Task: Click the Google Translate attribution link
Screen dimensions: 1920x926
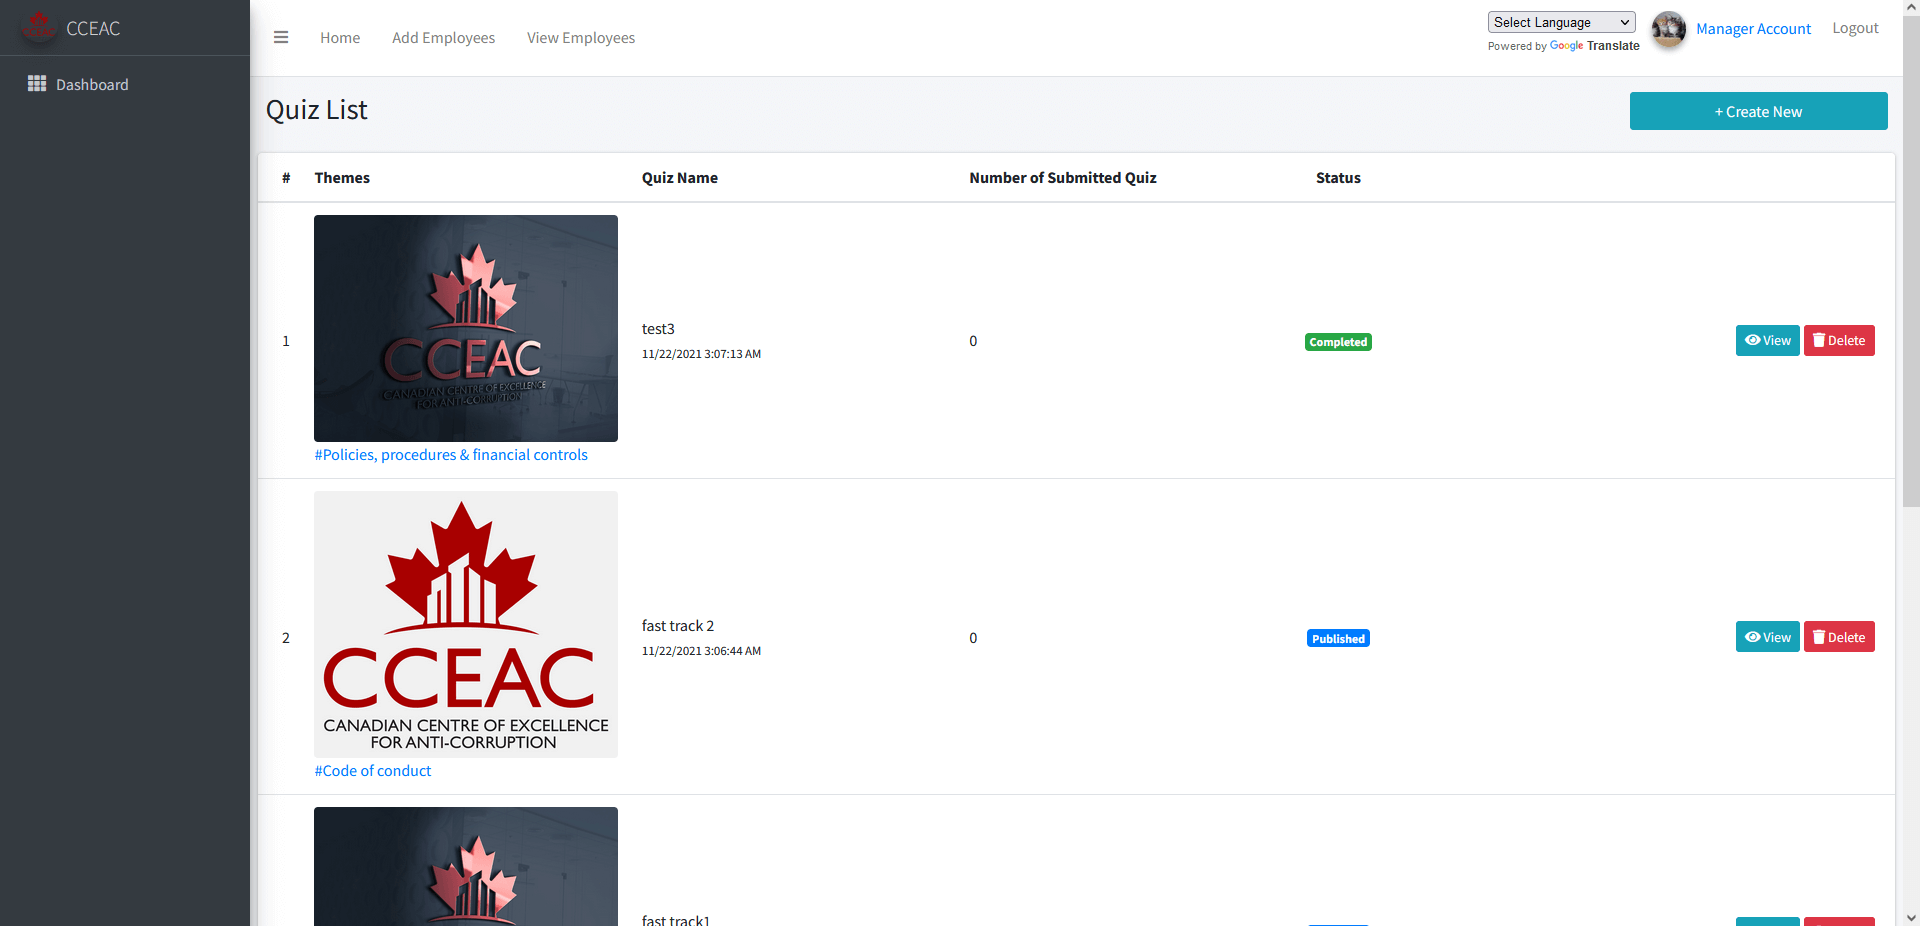Action: click(x=1594, y=46)
